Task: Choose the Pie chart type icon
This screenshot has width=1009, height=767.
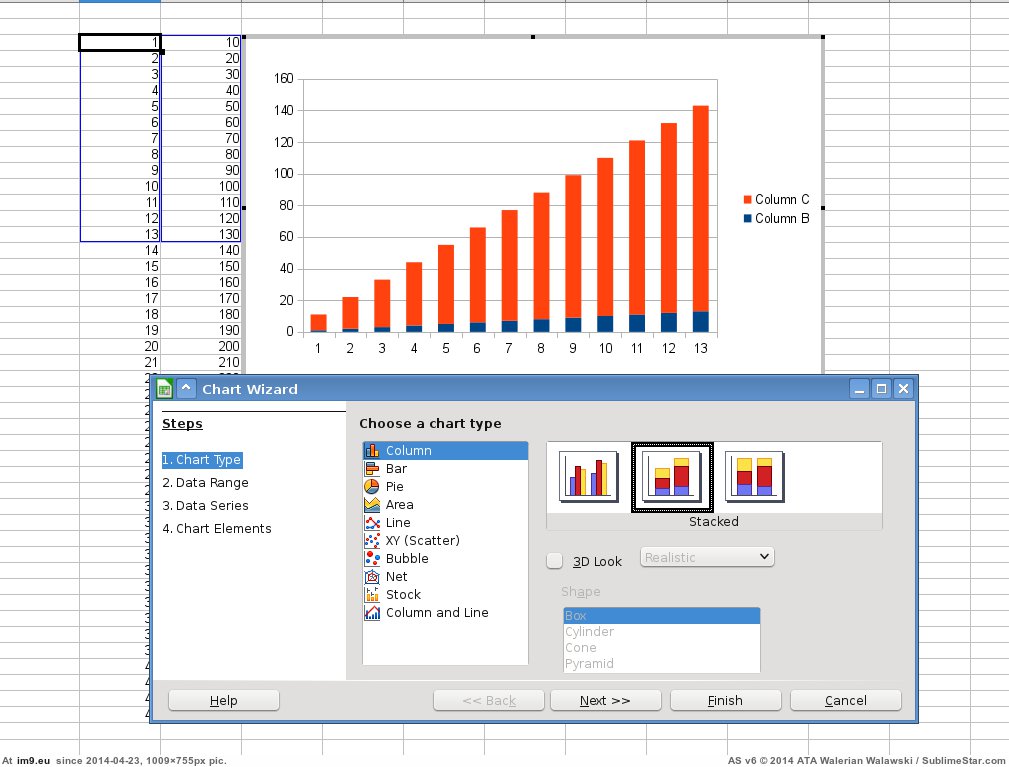Action: click(x=372, y=487)
